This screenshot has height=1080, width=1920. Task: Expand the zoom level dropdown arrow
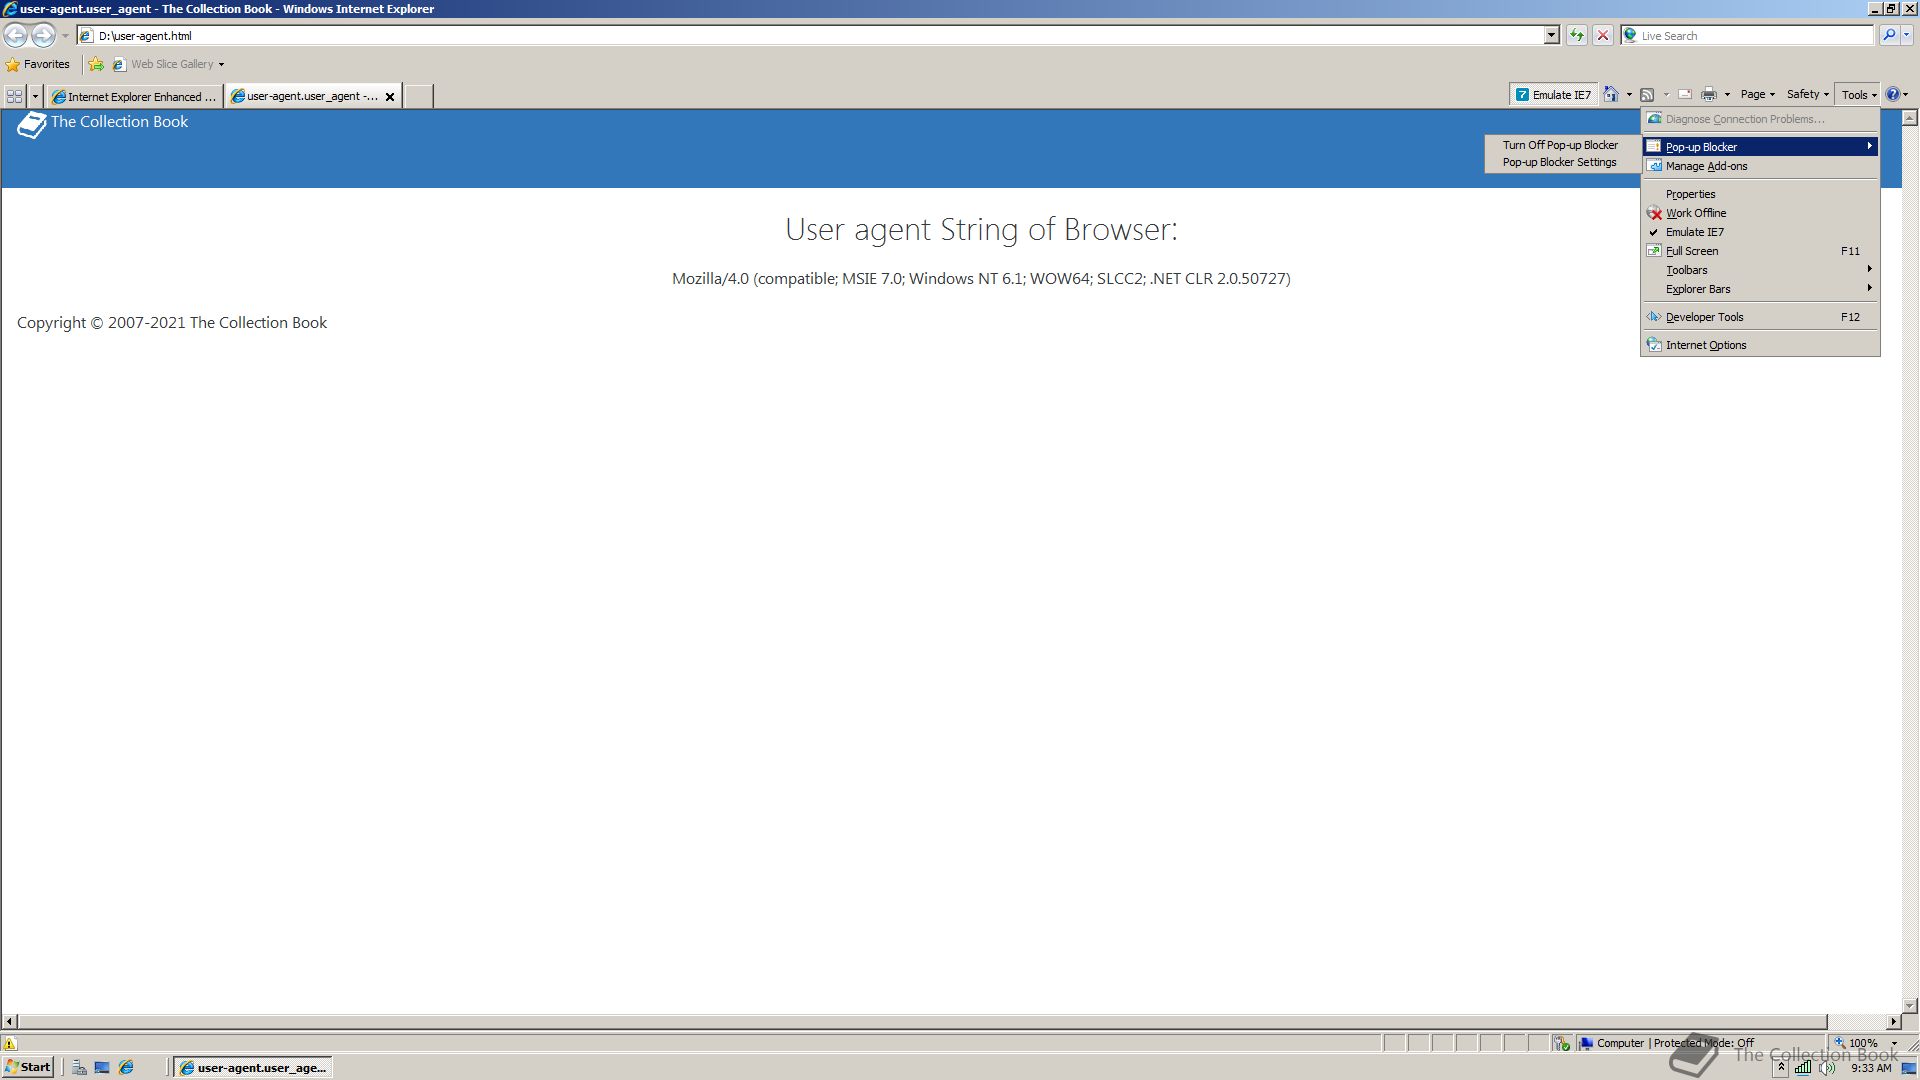[1894, 1043]
